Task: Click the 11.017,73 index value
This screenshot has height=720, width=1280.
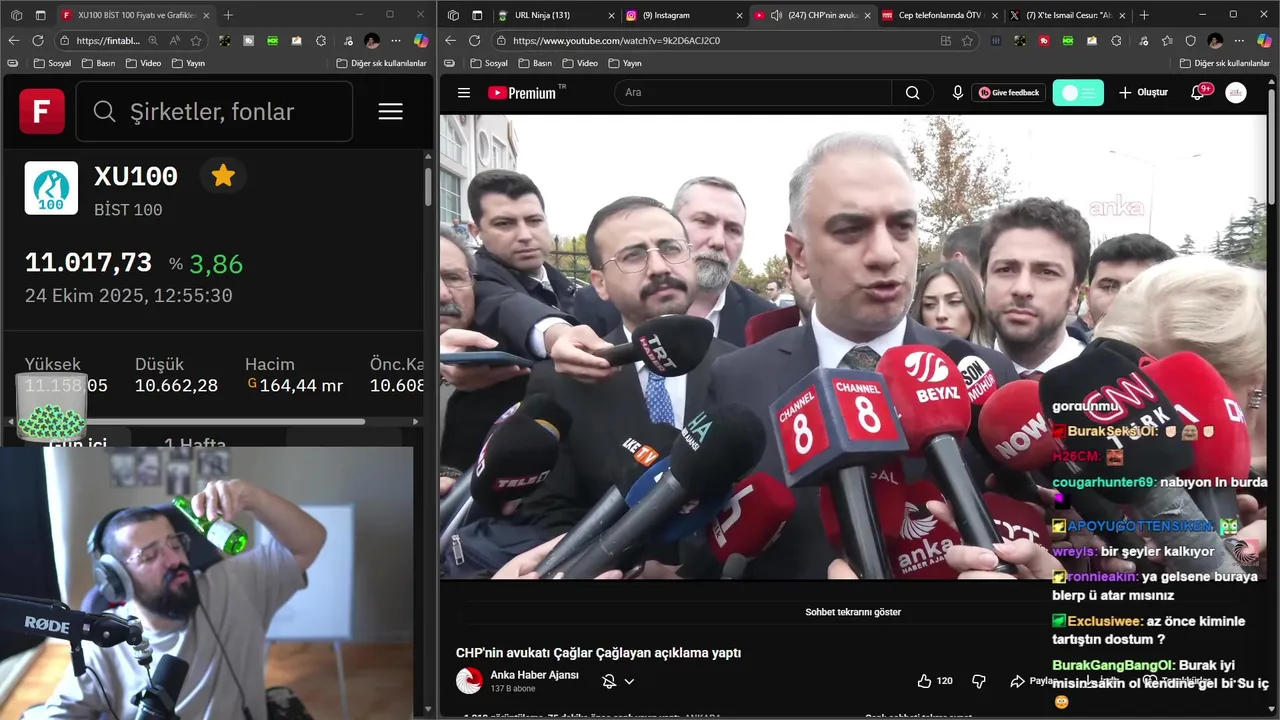Action: [88, 263]
